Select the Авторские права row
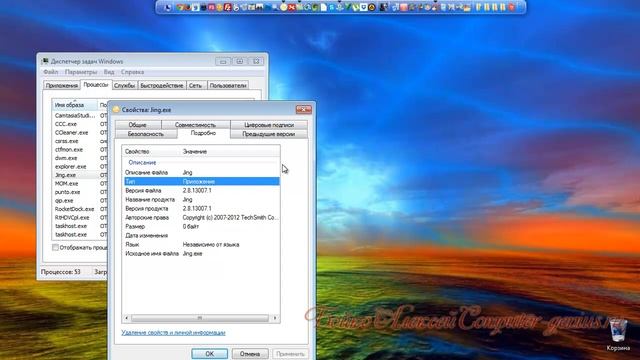The width and height of the screenshot is (640, 360). tap(202, 218)
